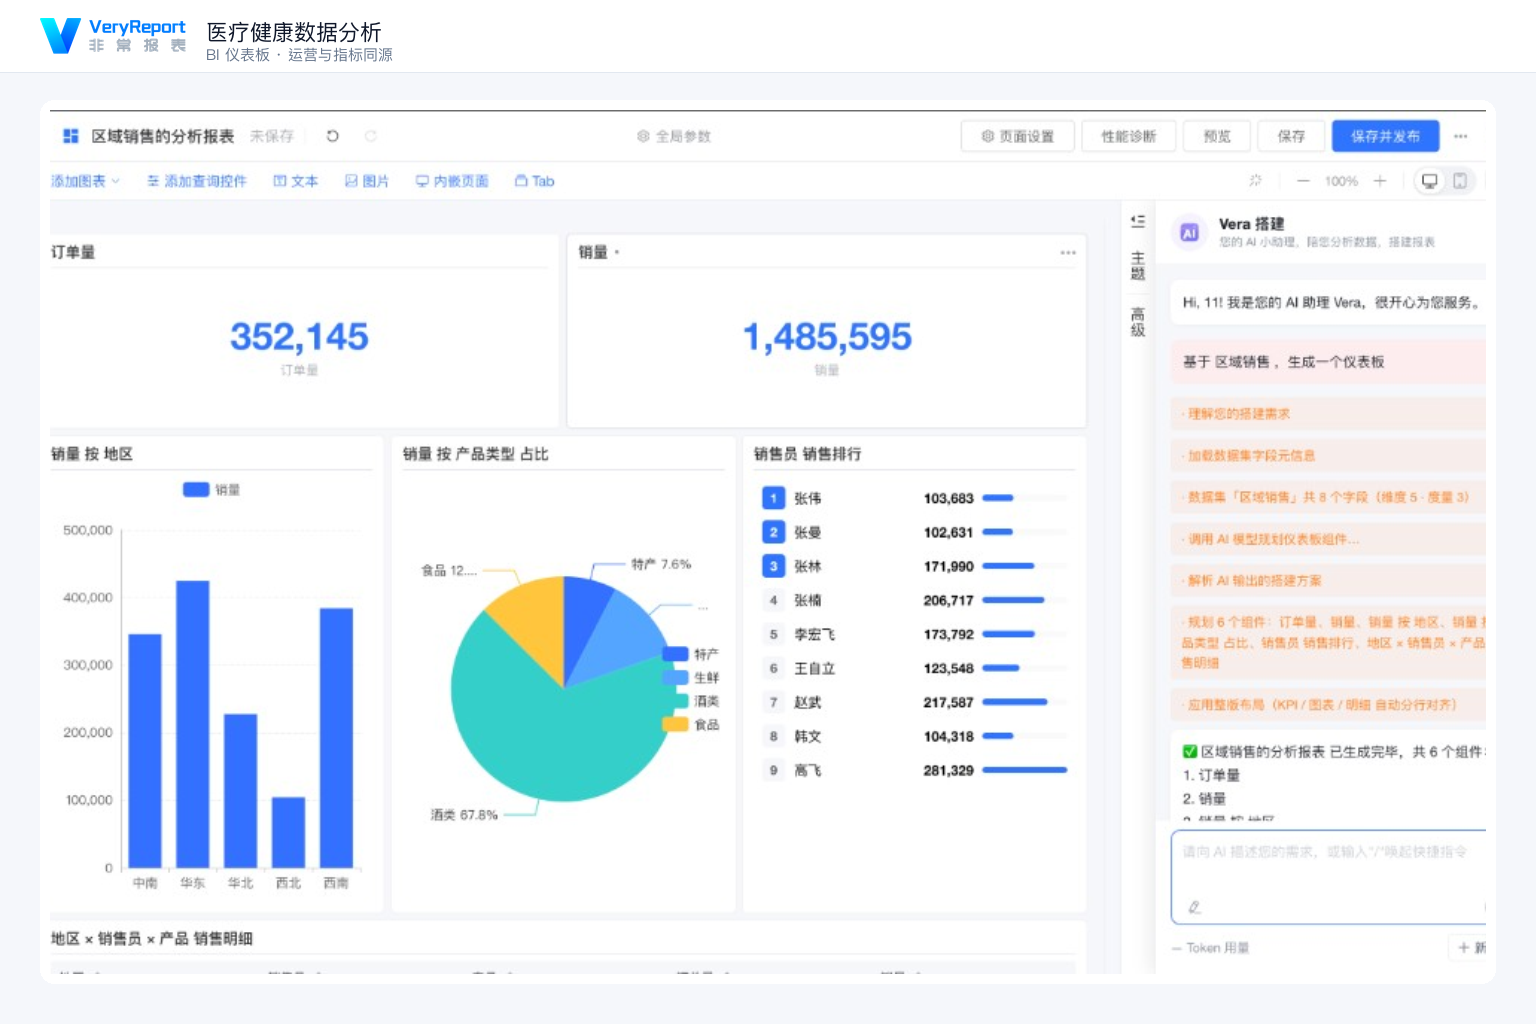Click the 酒类 teal legend swatch in the pie chart
The image size is (1536, 1024).
pos(676,701)
